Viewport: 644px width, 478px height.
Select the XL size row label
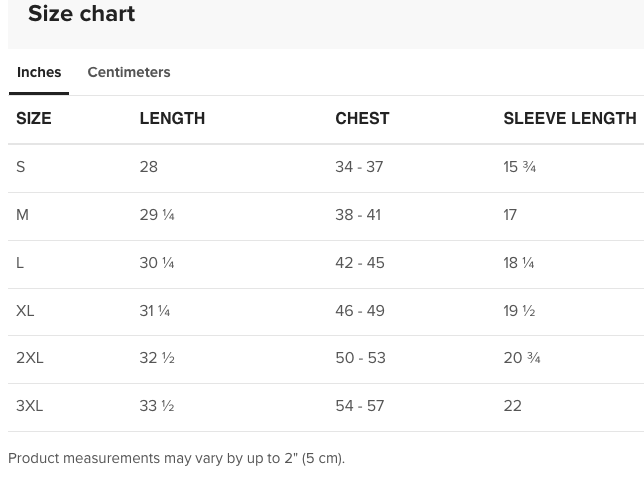coord(25,311)
